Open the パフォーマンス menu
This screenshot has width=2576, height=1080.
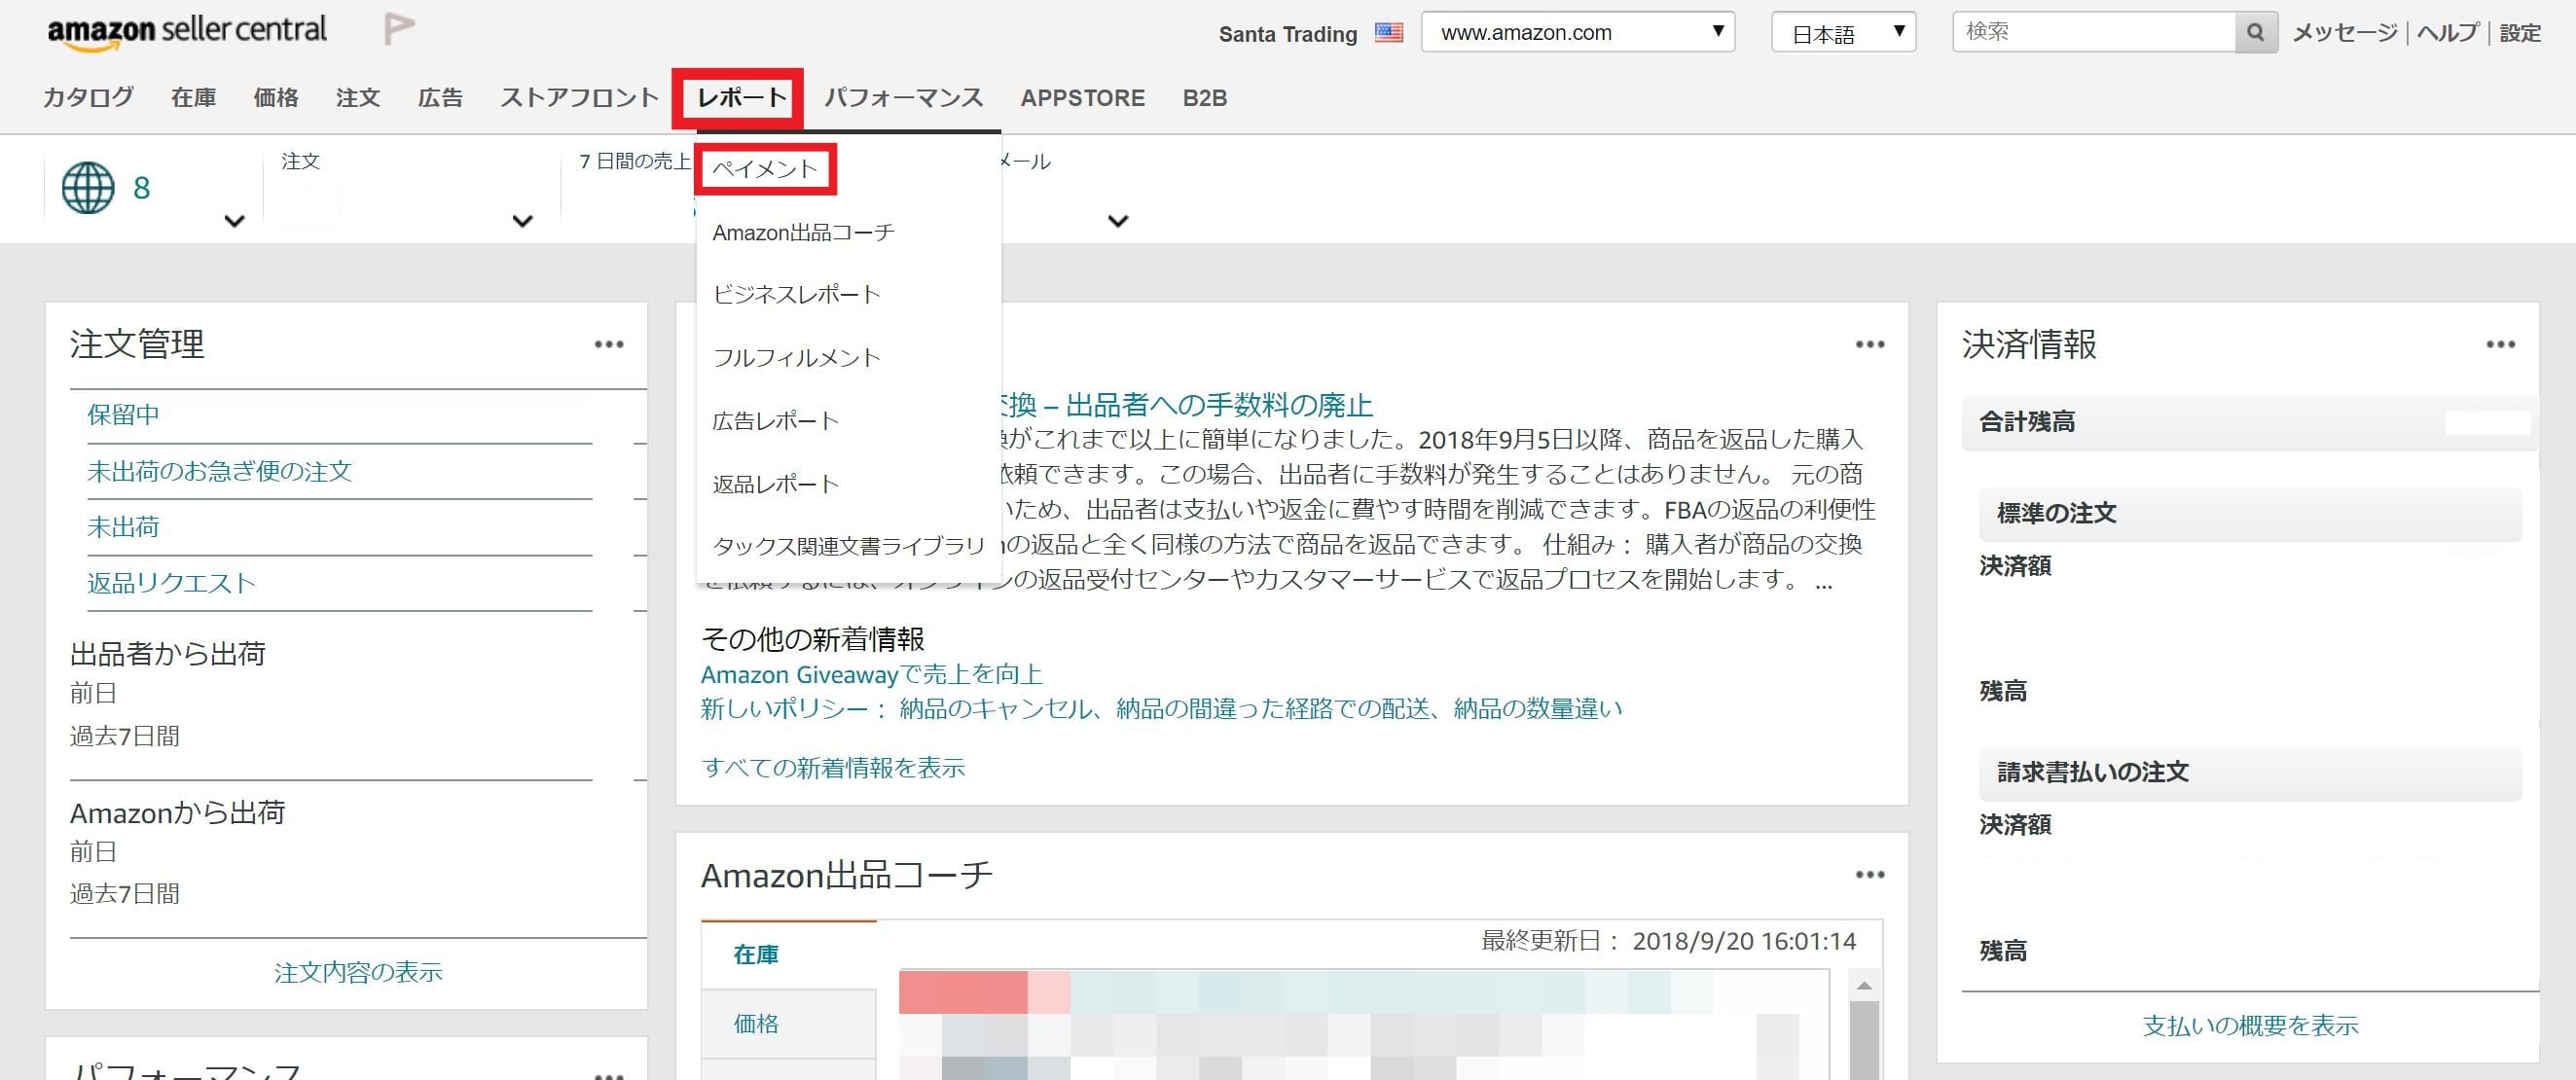904,97
